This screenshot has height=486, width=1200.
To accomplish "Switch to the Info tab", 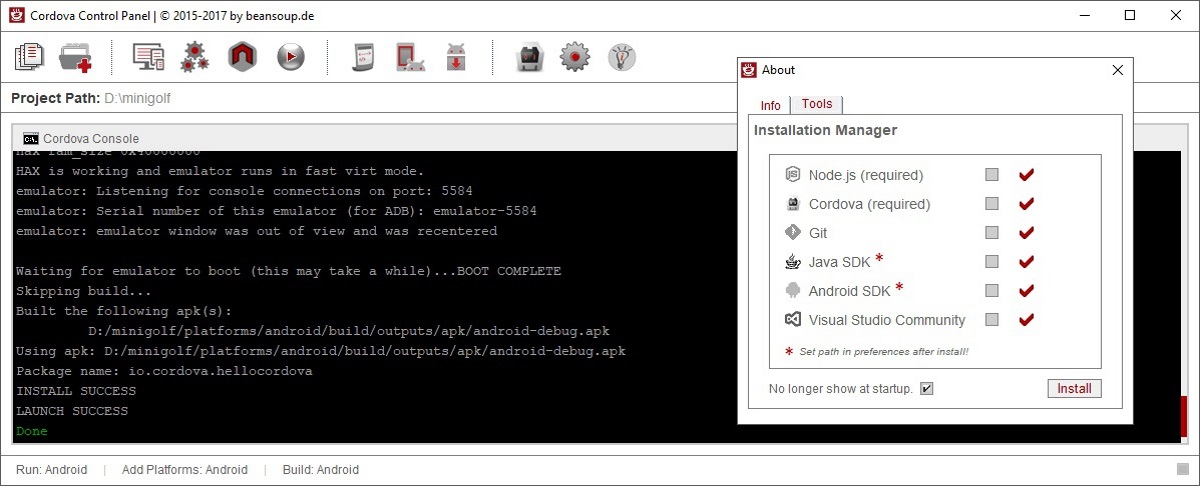I will click(x=770, y=105).
